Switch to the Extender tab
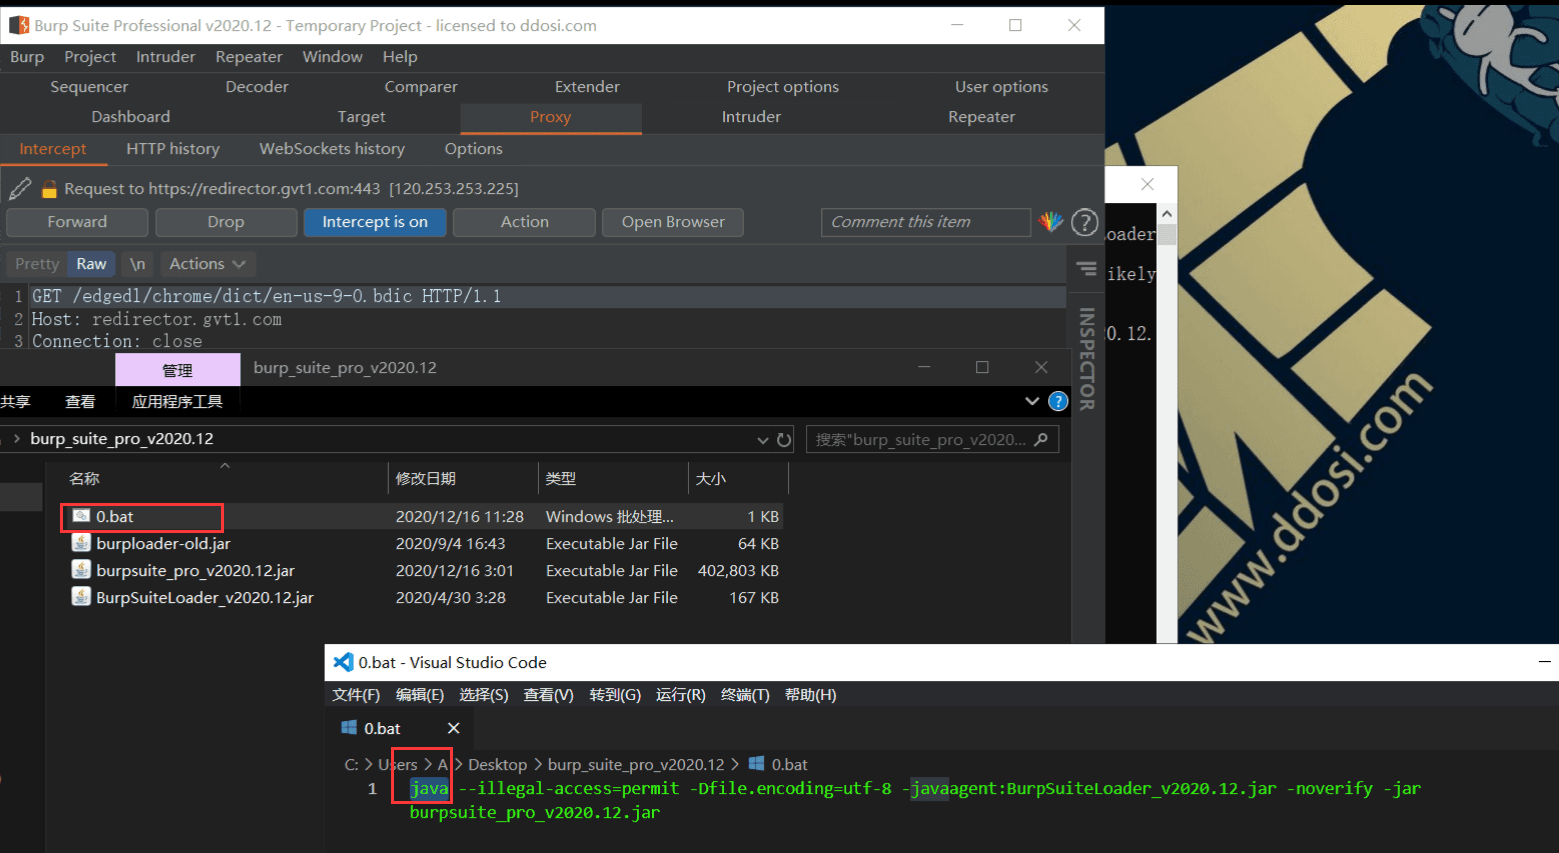 [587, 87]
